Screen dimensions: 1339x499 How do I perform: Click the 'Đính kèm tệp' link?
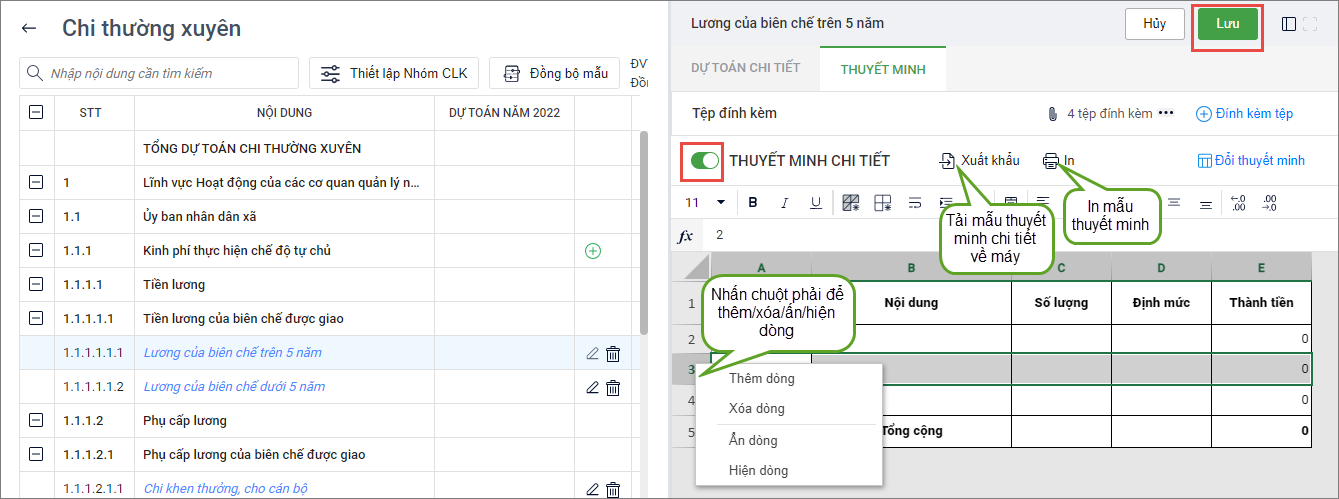tap(1245, 114)
